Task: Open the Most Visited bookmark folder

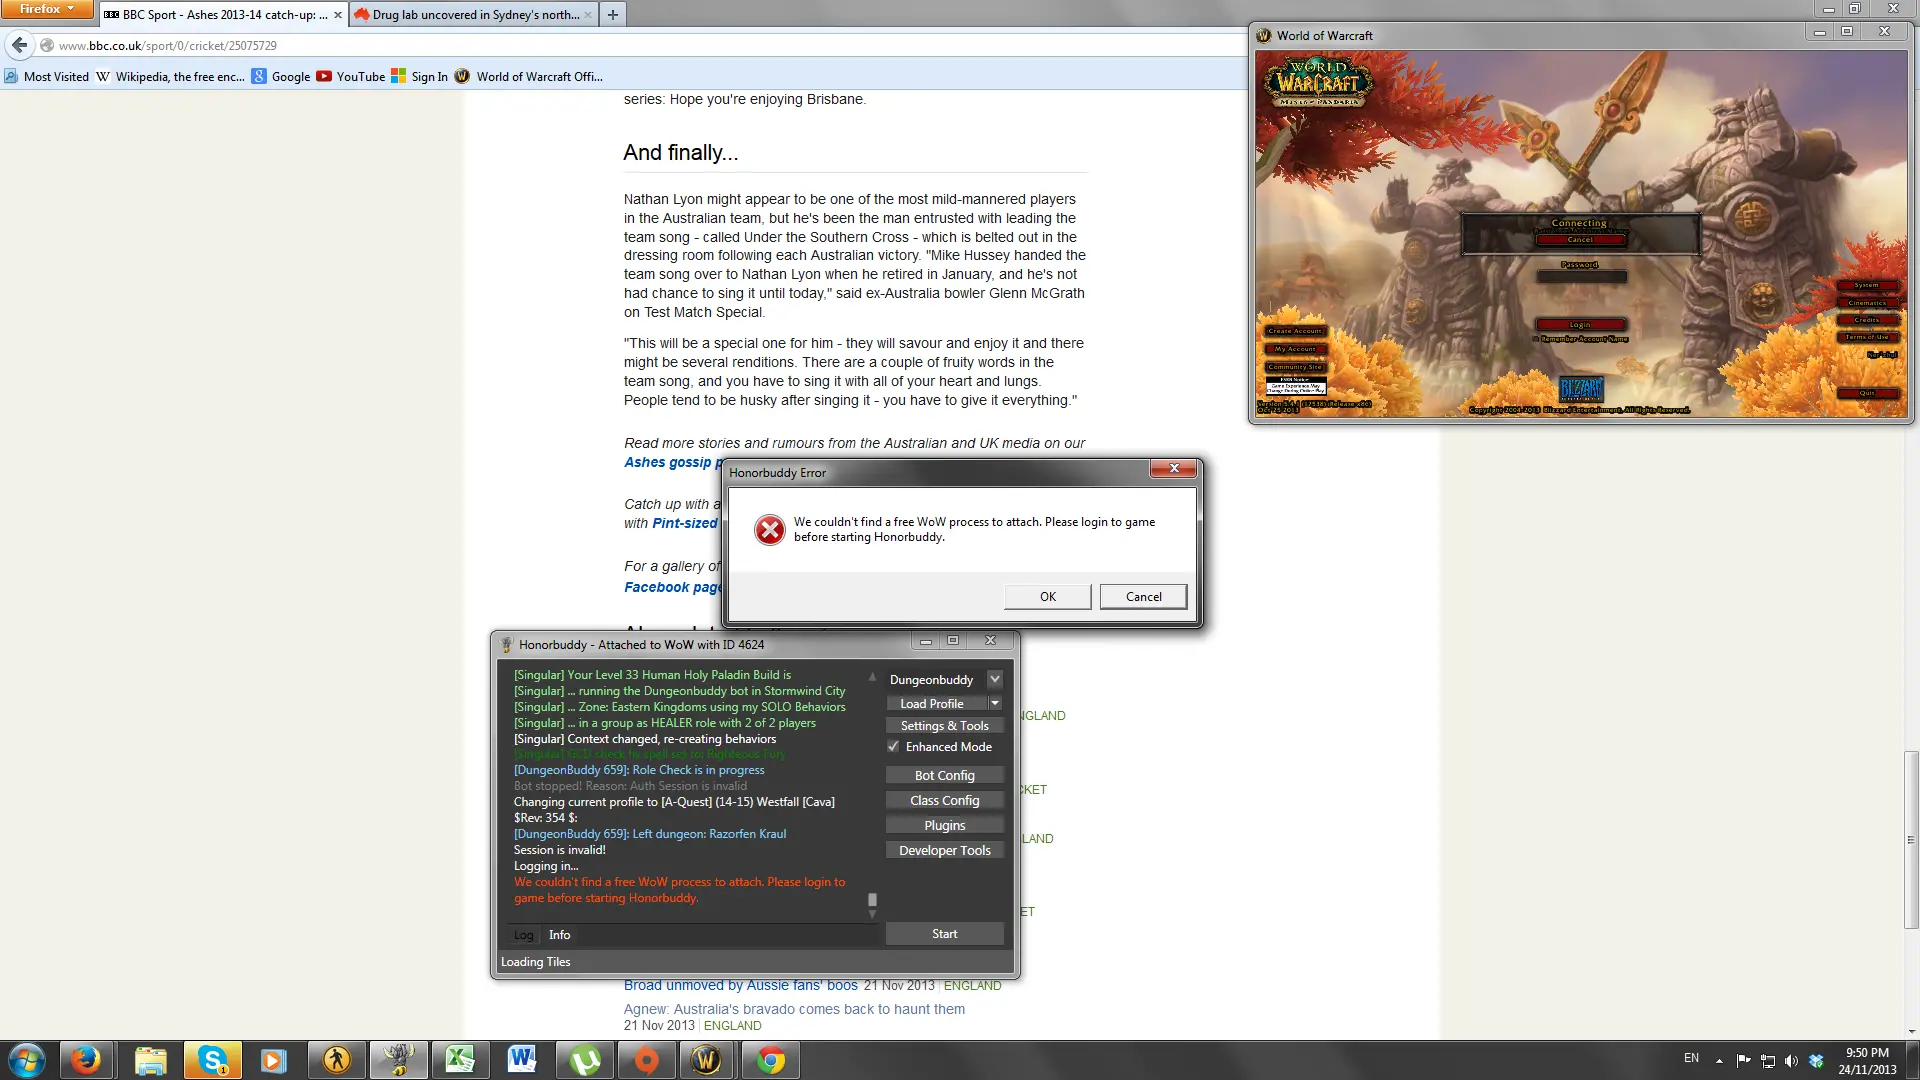Action: point(47,76)
